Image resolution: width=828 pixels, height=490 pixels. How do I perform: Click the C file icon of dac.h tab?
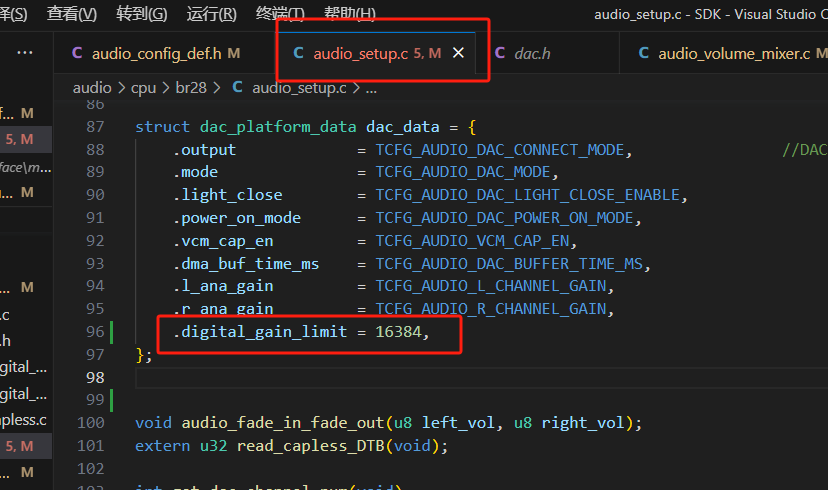coord(500,53)
